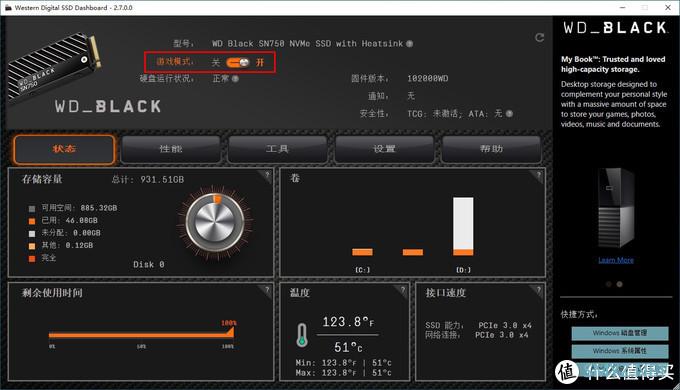This screenshot has width=680, height=390.
Task: Click the unlabeled middle volume bar
Action: 413,252
